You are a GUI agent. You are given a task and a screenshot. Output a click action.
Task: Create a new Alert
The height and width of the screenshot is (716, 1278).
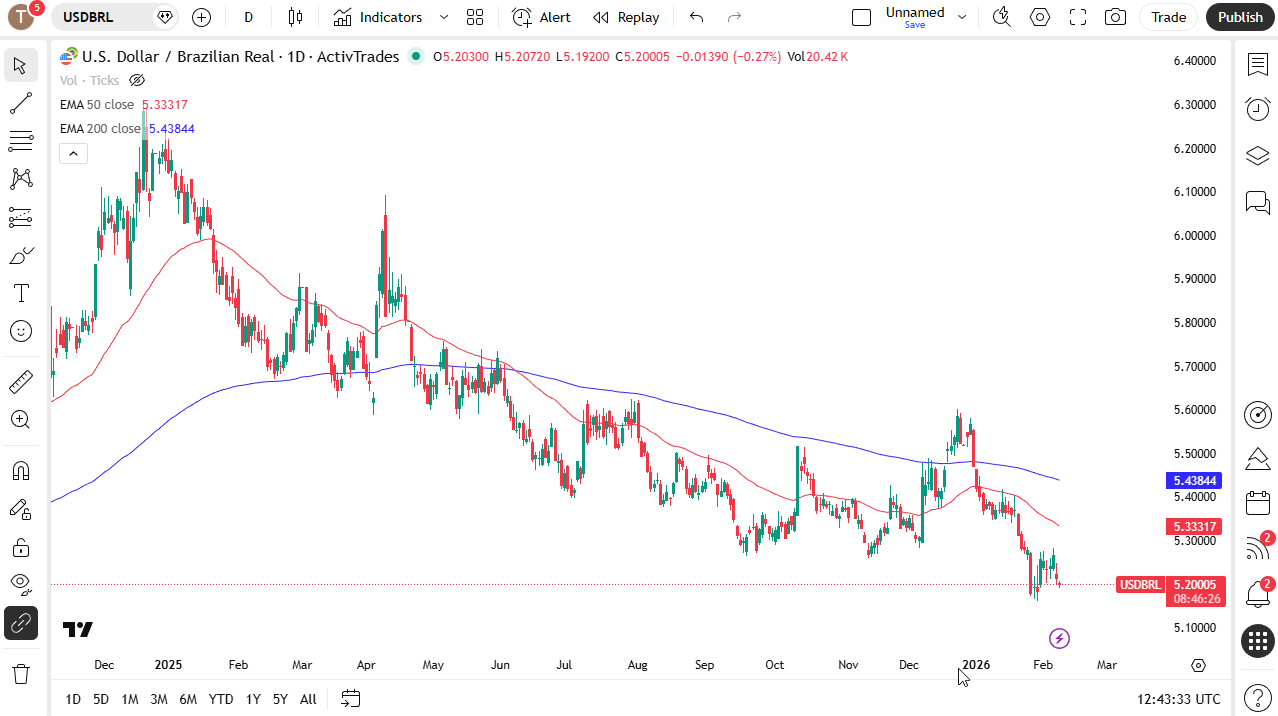pos(542,17)
